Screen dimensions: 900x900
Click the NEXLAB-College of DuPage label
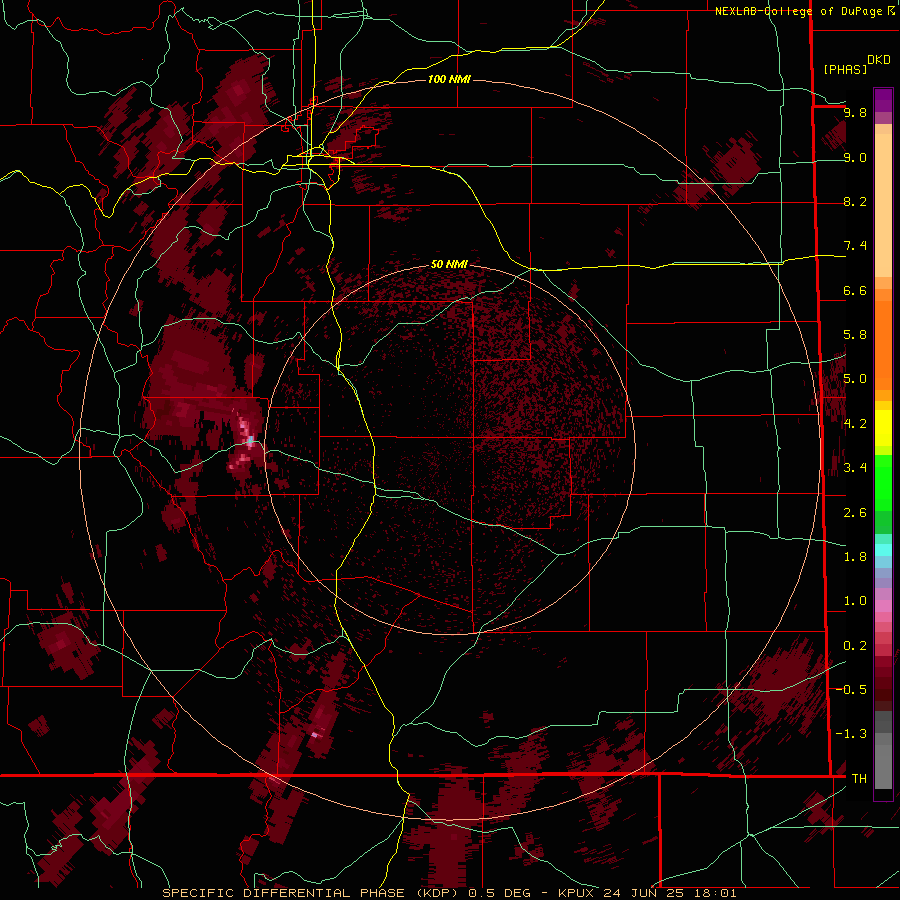[800, 11]
